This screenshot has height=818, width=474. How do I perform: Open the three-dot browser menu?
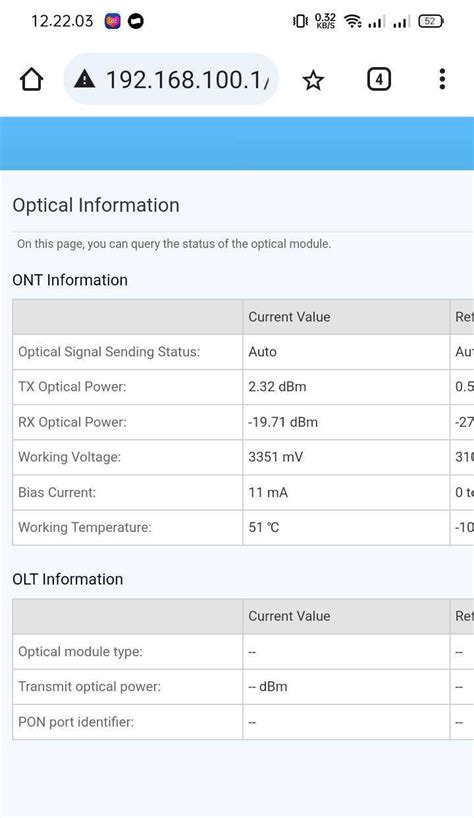(442, 79)
